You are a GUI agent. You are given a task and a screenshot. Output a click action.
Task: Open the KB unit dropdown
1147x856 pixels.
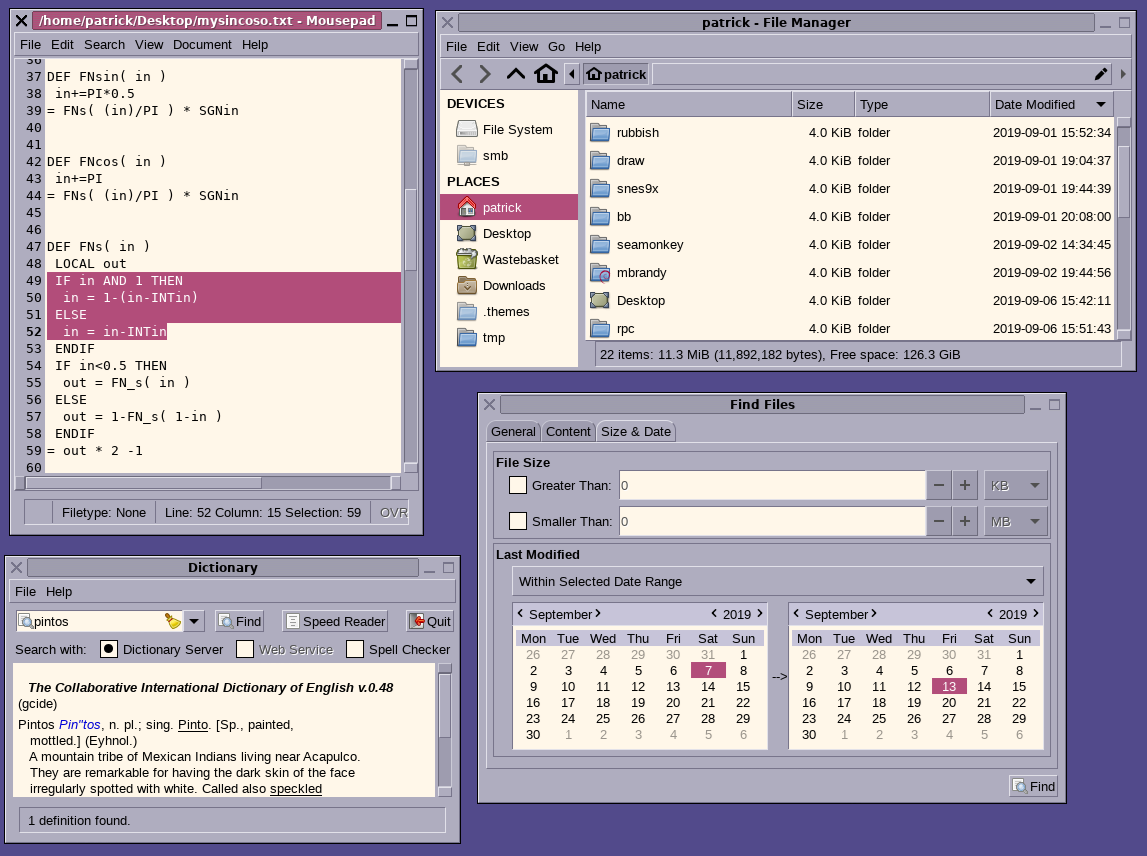tap(1015, 485)
